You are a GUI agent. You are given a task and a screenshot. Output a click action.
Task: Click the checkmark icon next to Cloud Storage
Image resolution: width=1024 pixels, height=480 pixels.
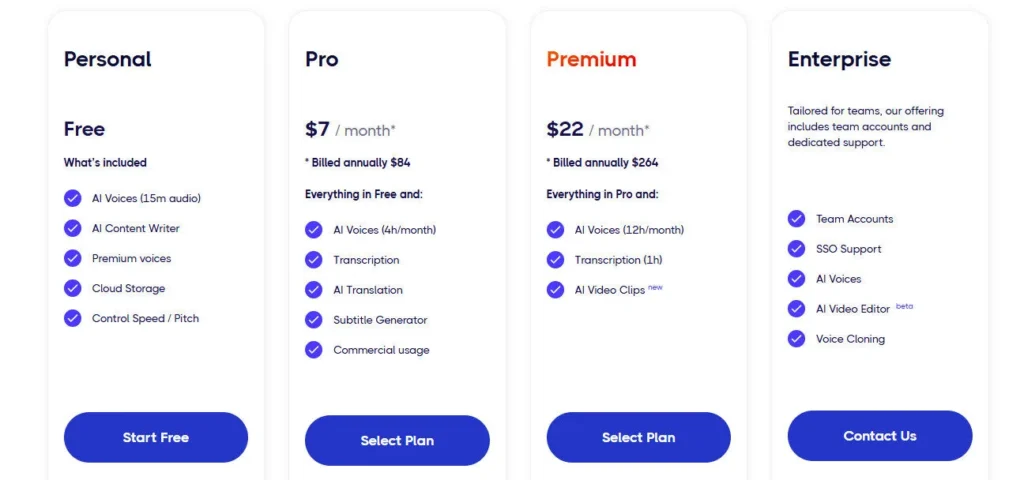pyautogui.click(x=73, y=288)
